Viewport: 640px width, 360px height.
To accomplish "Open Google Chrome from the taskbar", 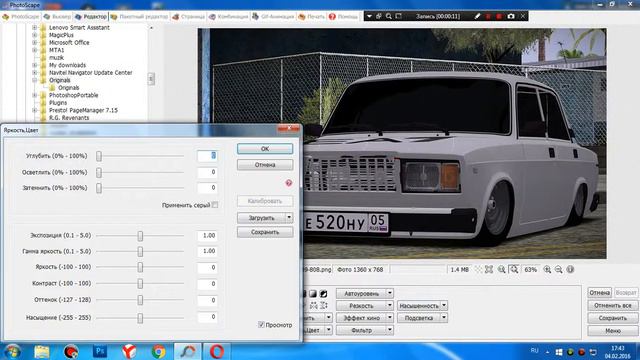I will coord(158,351).
